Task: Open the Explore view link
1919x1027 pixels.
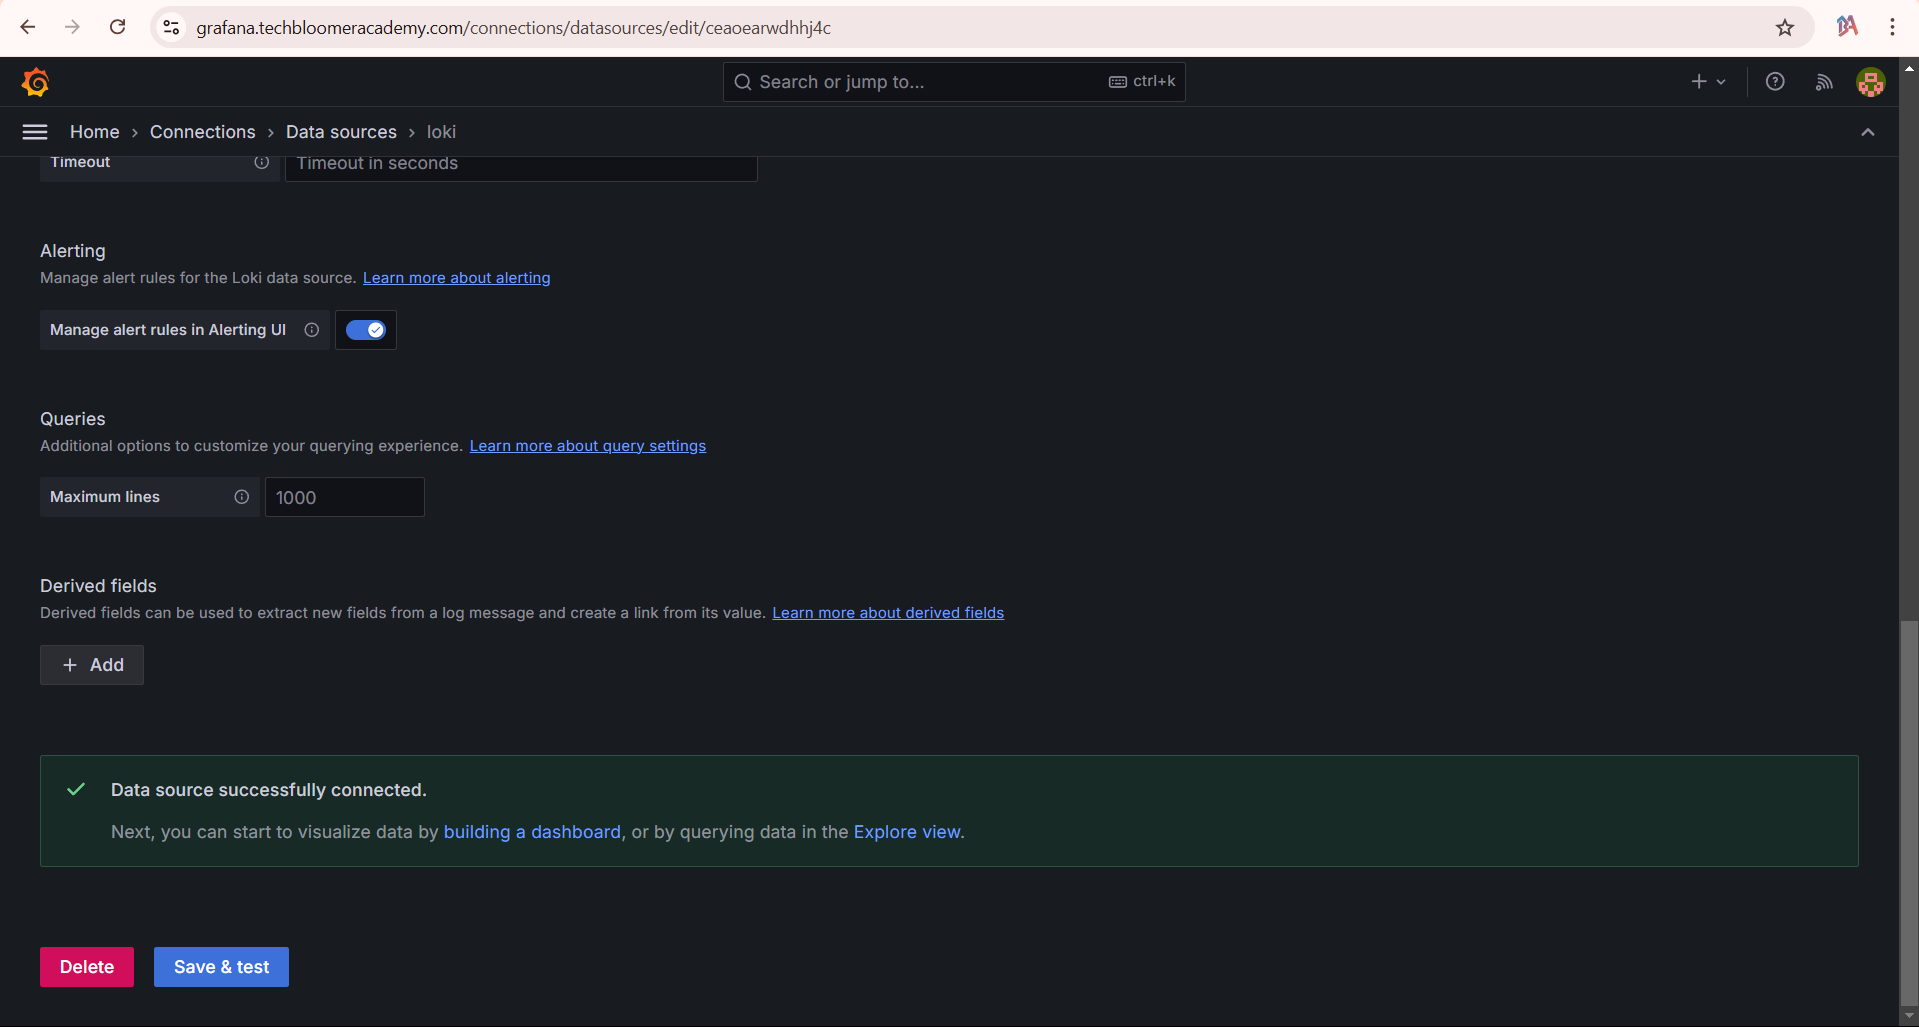Action: (906, 832)
